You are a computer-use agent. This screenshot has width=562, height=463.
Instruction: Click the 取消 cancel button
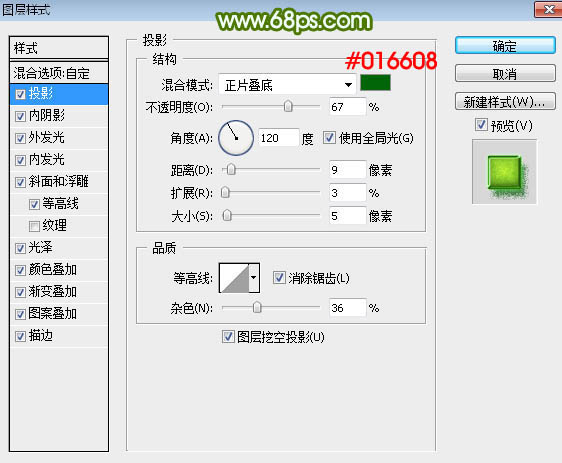pos(505,73)
